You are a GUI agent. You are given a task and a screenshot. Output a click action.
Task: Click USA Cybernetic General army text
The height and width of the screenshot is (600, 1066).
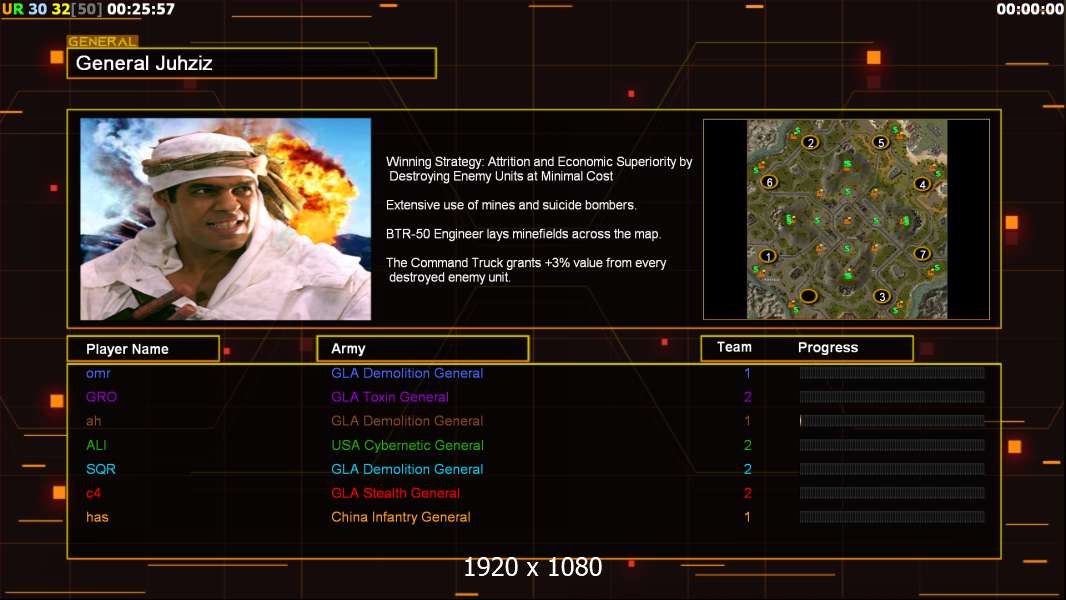[x=407, y=445]
